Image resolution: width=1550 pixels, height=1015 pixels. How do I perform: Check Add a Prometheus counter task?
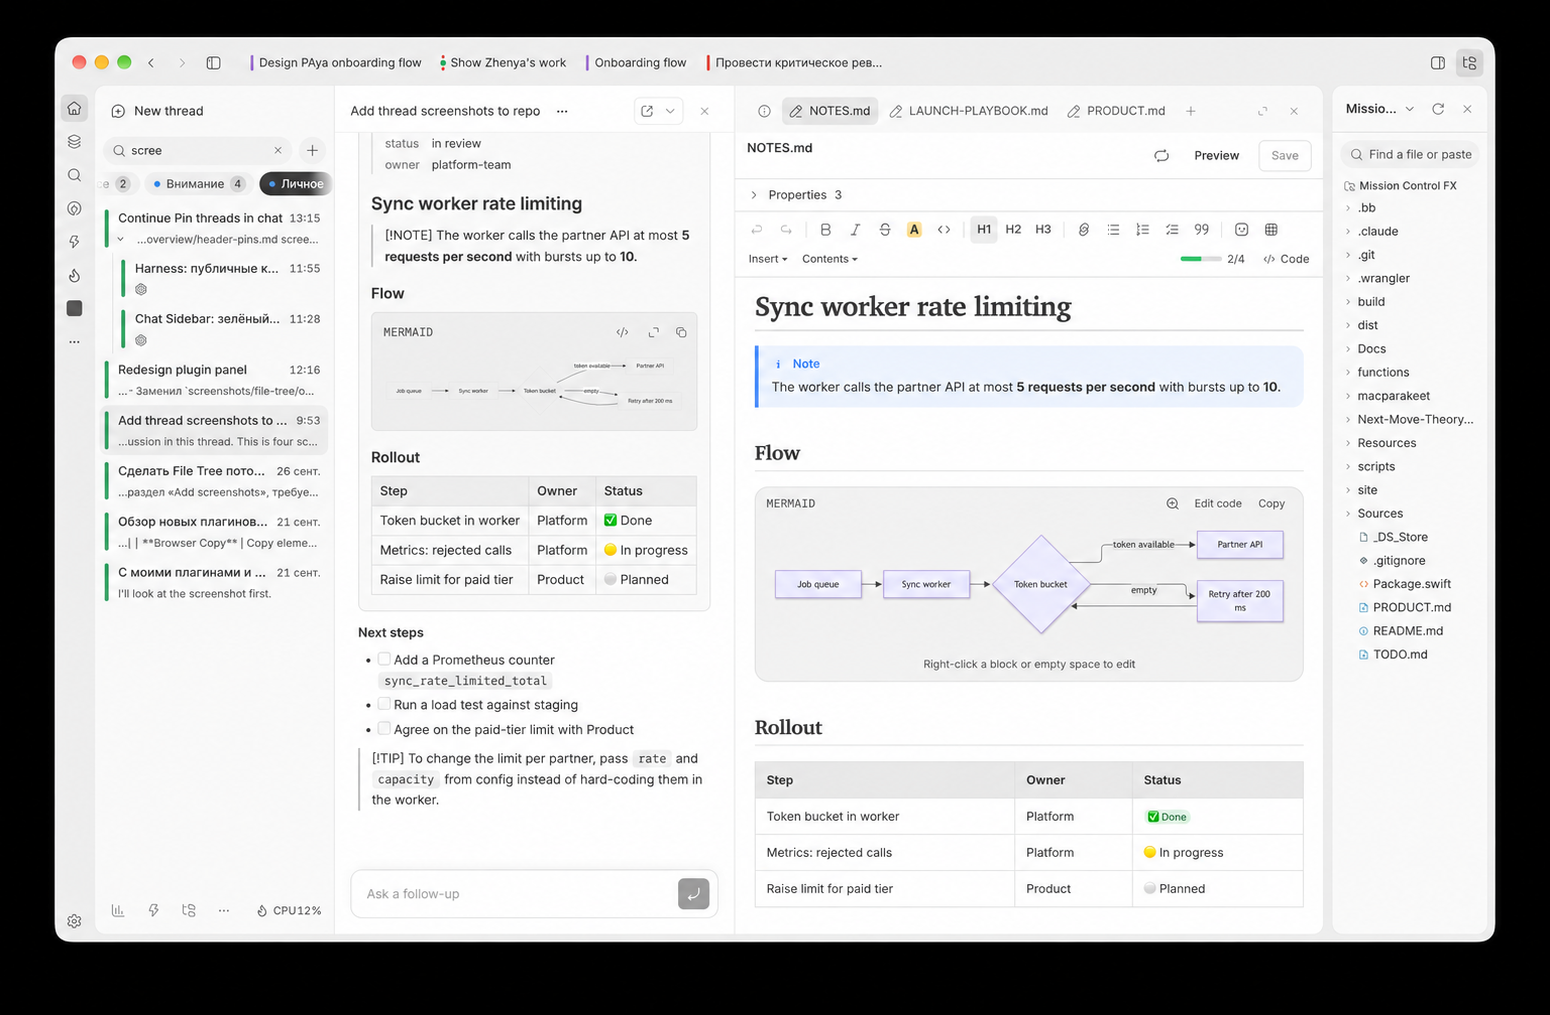pos(384,659)
